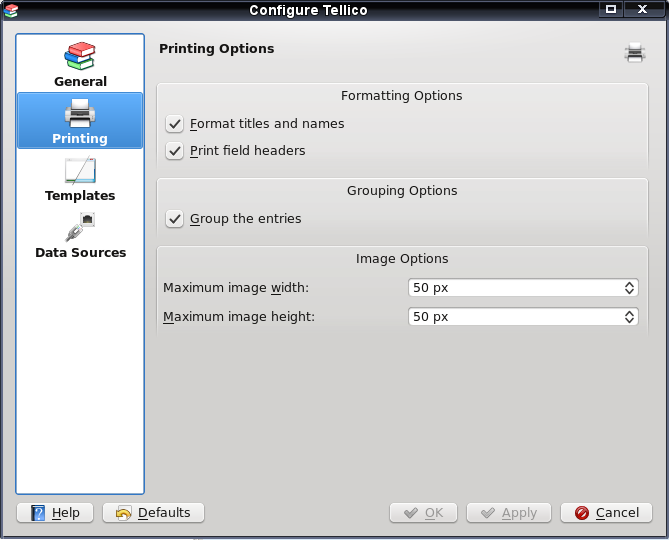The height and width of the screenshot is (540, 669).
Task: Cancel the configuration dialog
Action: point(606,513)
